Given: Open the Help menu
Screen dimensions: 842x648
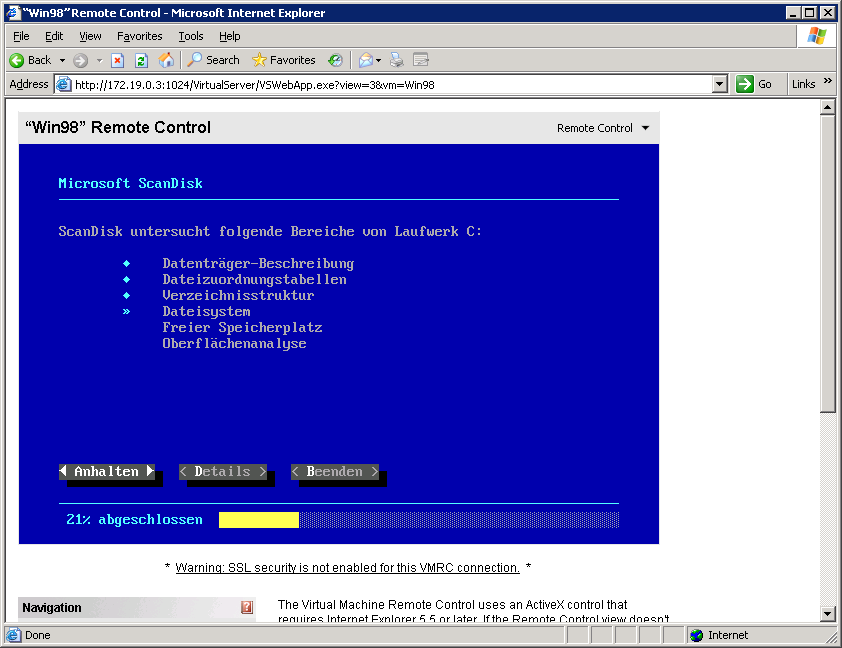Looking at the screenshot, I should tap(229, 36).
